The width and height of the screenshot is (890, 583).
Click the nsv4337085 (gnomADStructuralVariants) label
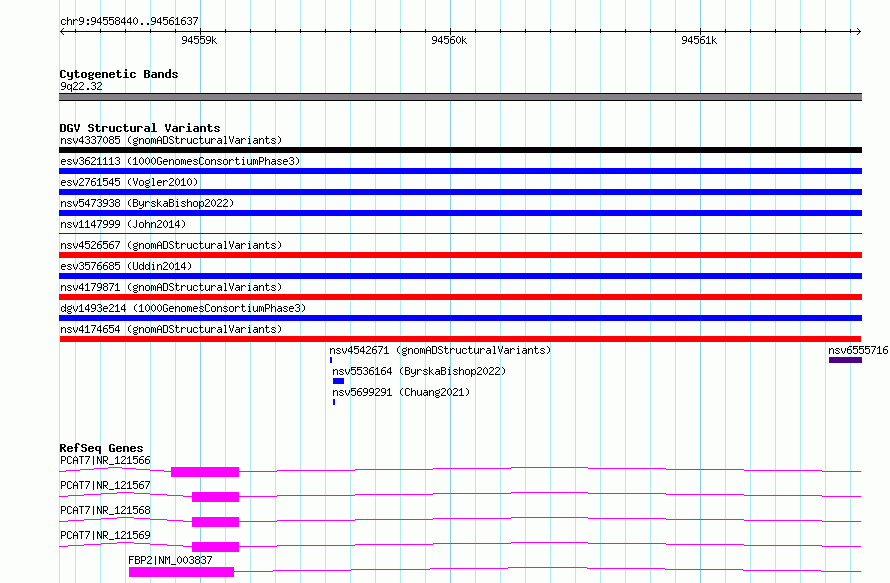(171, 140)
